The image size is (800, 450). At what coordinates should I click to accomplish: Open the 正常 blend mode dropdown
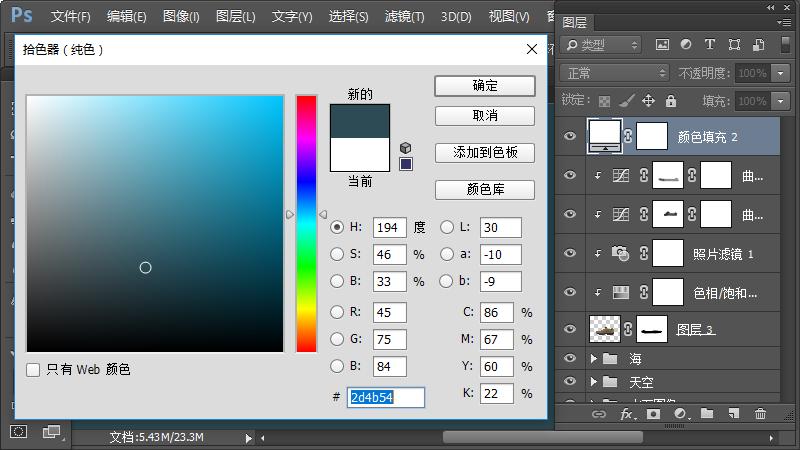[614, 73]
